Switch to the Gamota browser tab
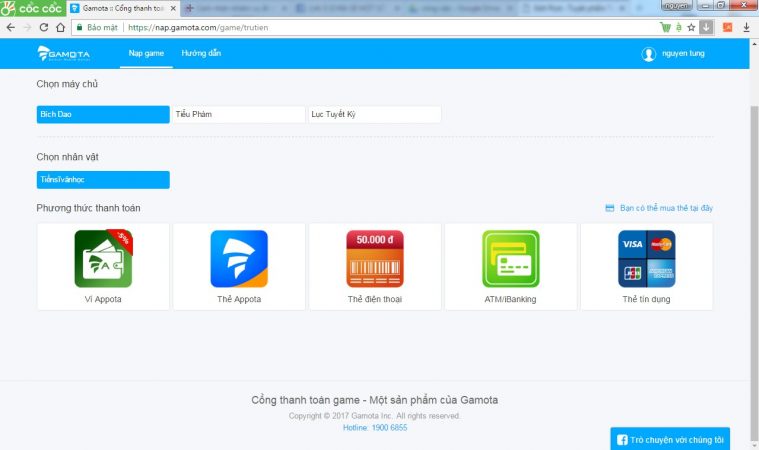Screen dimensions: 759x450 (x=123, y=9)
